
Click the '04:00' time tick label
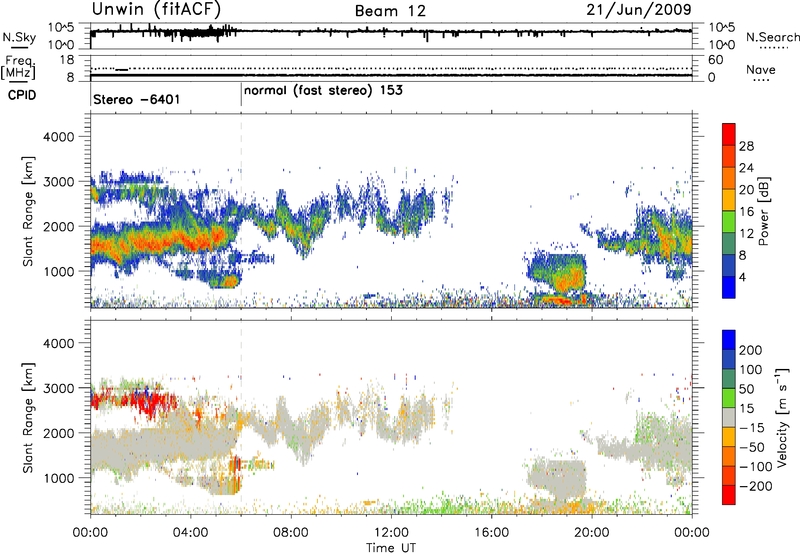[x=190, y=533]
